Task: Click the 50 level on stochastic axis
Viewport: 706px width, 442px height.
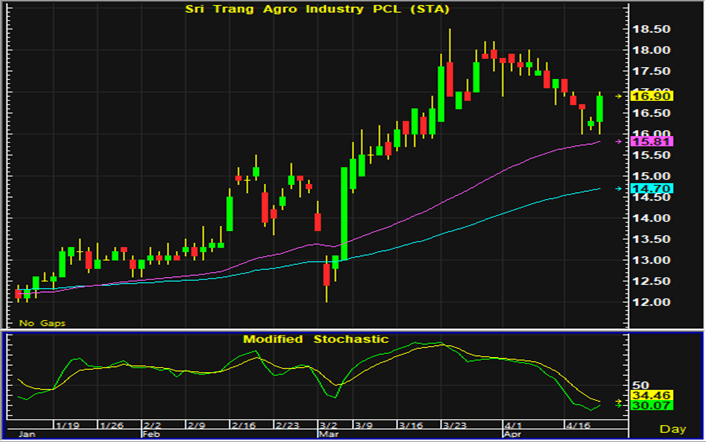Action: tap(640, 386)
